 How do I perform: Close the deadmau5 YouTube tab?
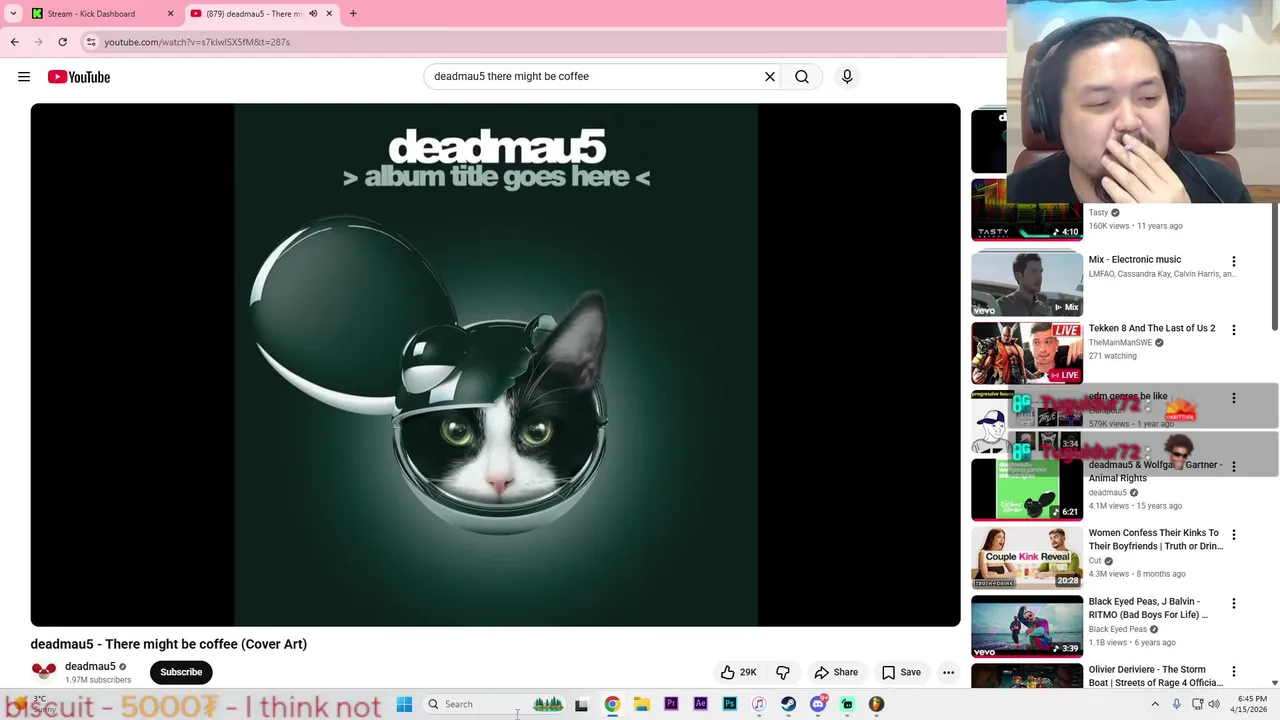point(329,14)
